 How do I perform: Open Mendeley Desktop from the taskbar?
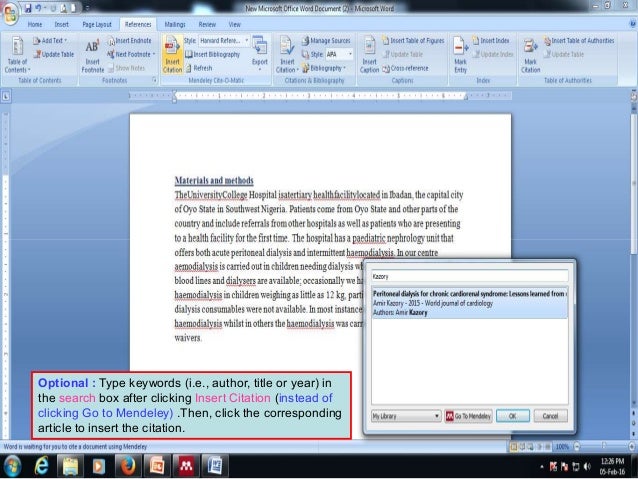coord(186,466)
